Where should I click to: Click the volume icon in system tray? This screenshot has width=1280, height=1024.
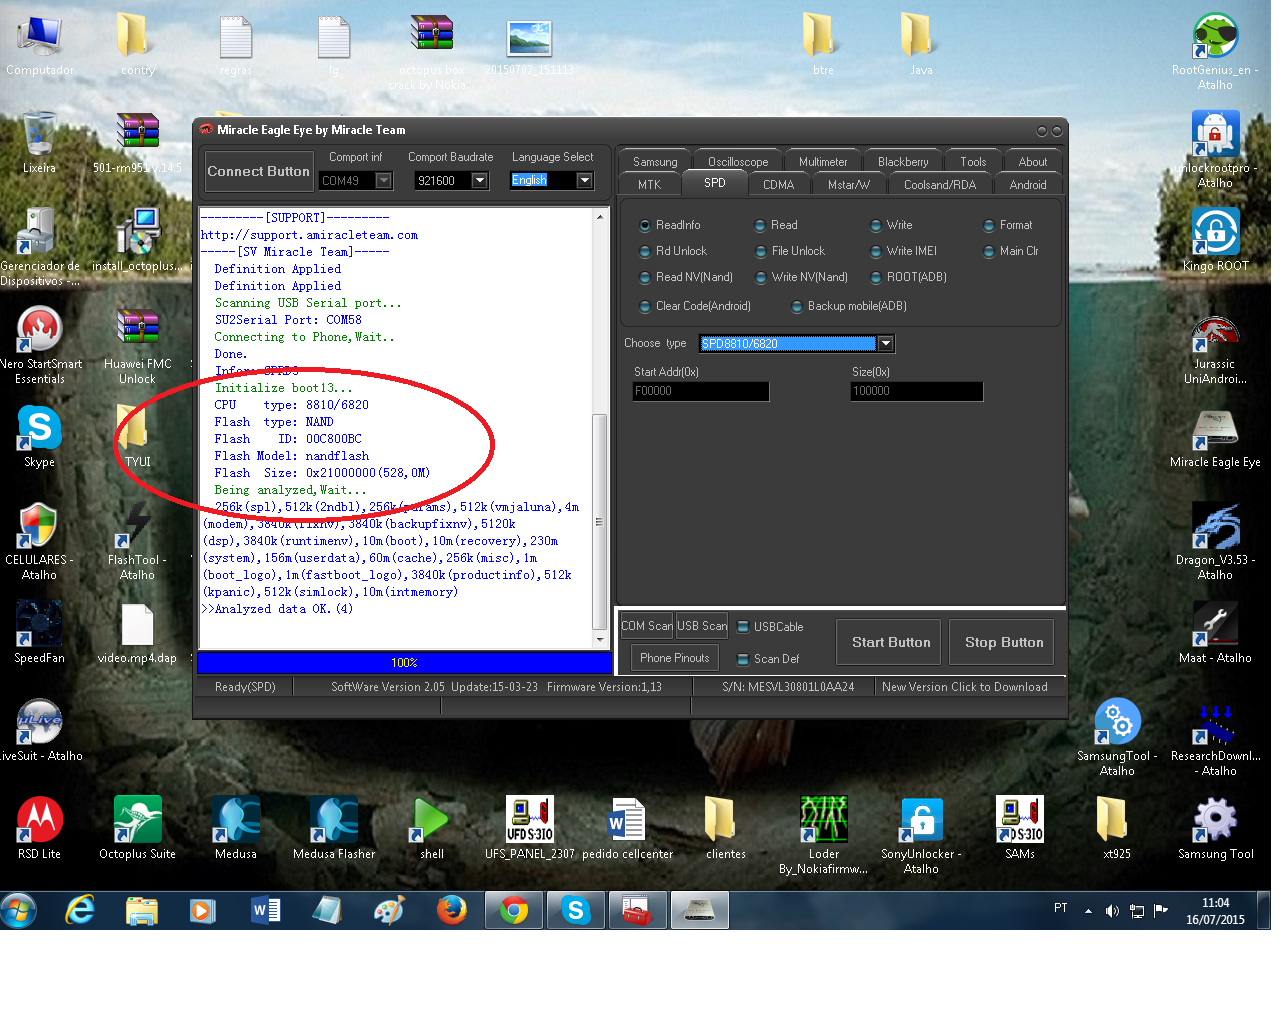point(1112,911)
